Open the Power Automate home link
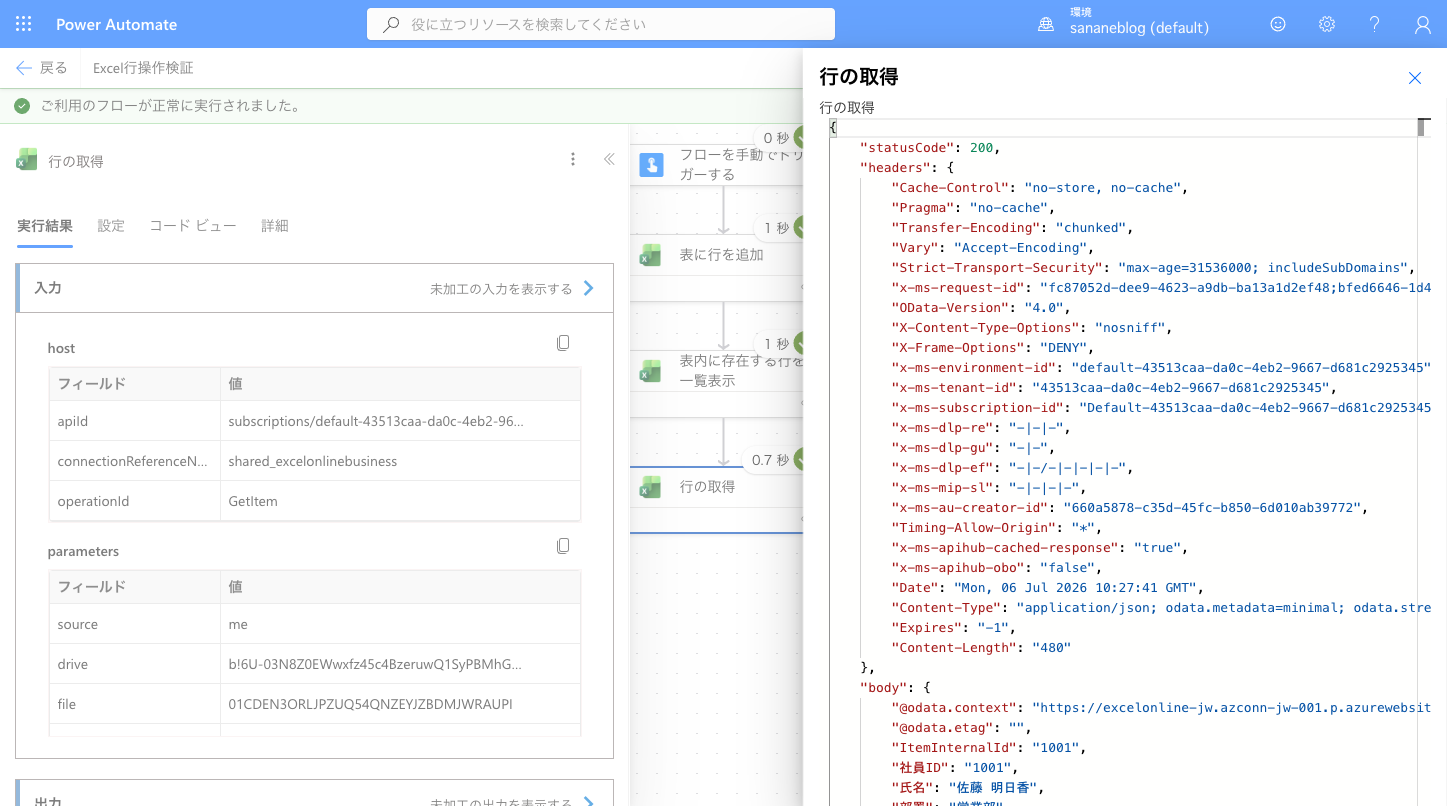Screen dimensions: 1447x806 [116, 24]
